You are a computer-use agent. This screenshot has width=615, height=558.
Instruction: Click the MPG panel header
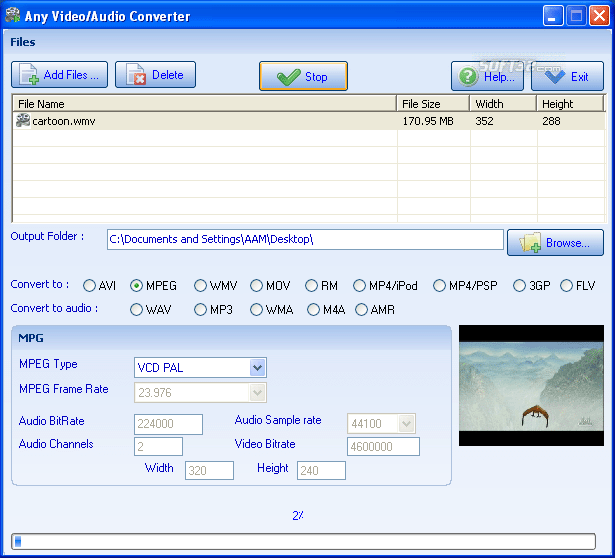point(231,338)
